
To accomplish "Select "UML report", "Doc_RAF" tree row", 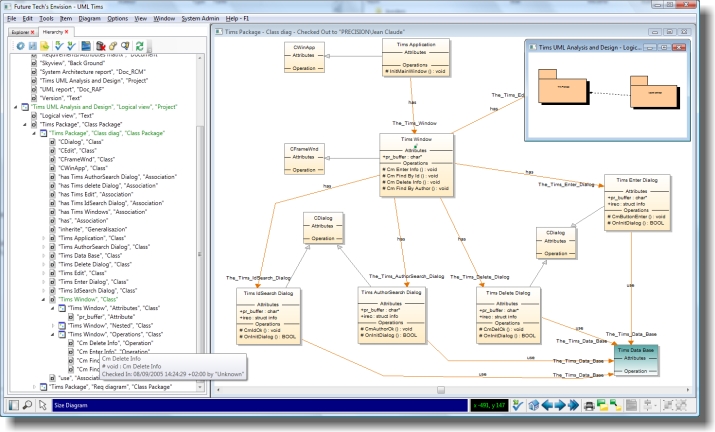I will [x=72, y=89].
